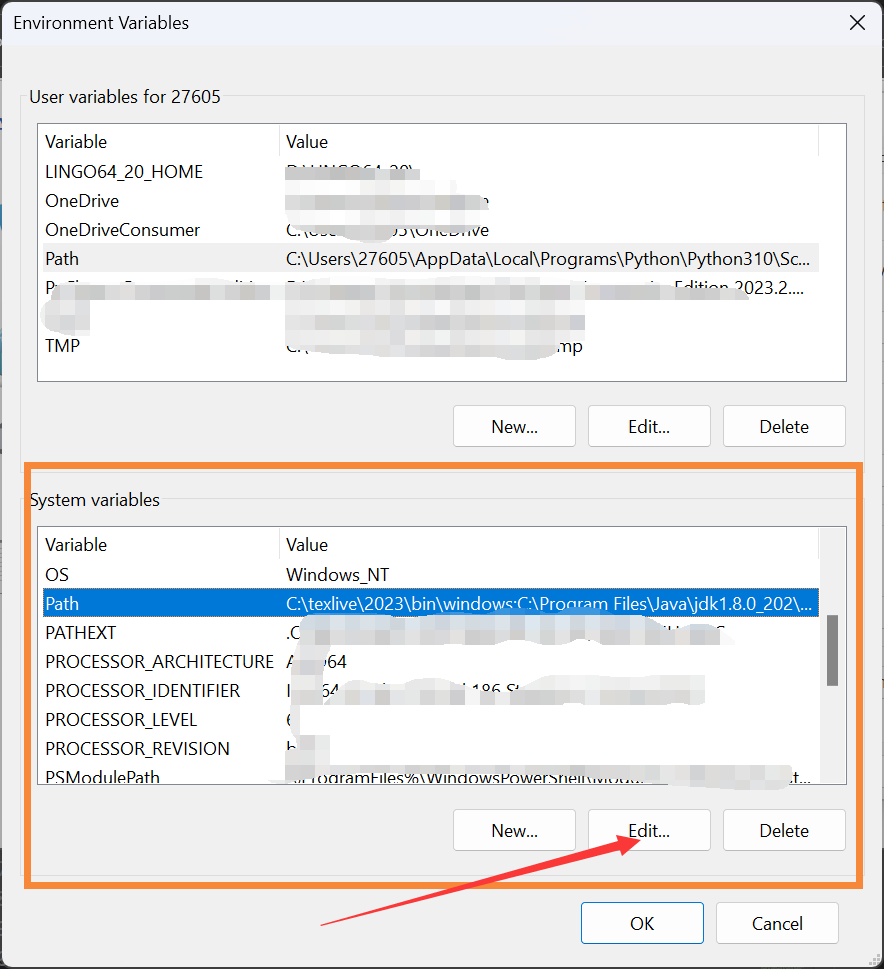Click Variable column header in user list
The width and height of the screenshot is (884, 969).
tap(159, 142)
